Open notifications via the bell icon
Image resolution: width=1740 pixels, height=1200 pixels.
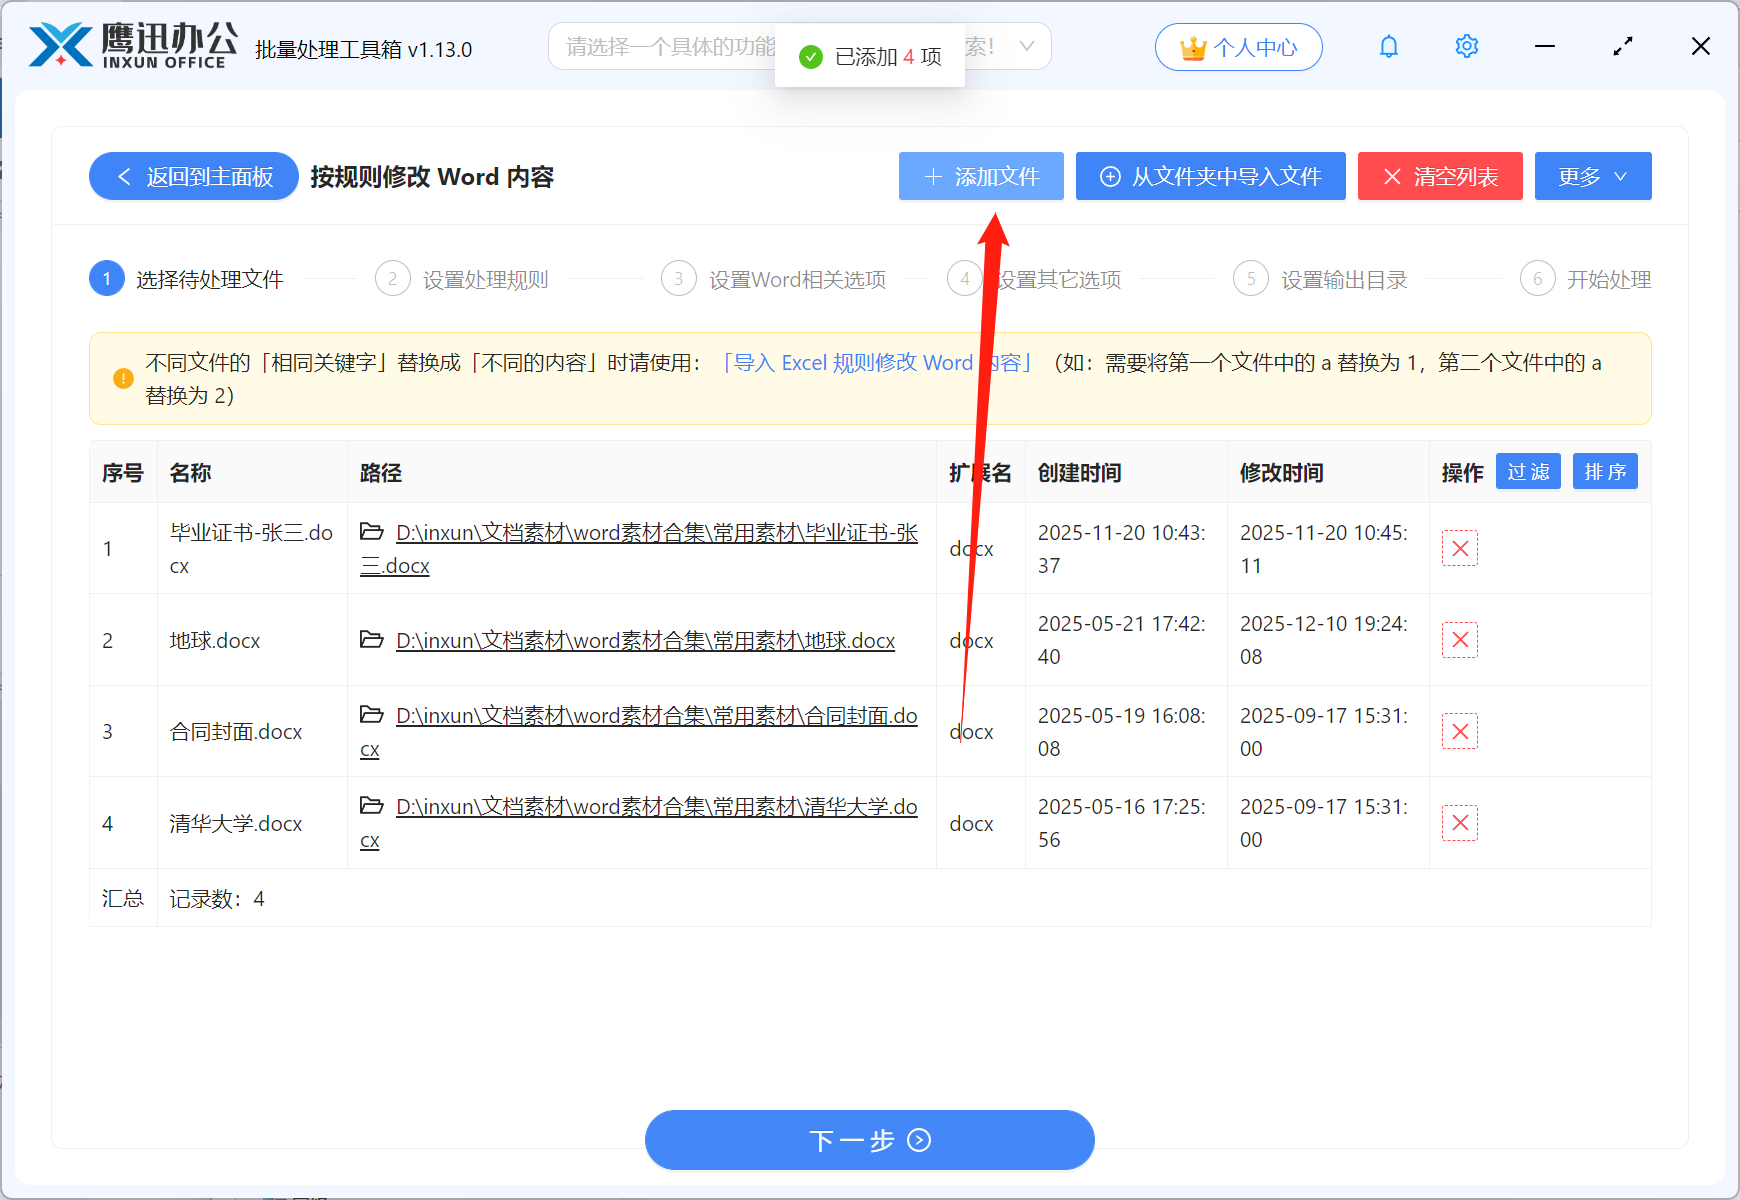pyautogui.click(x=1389, y=46)
